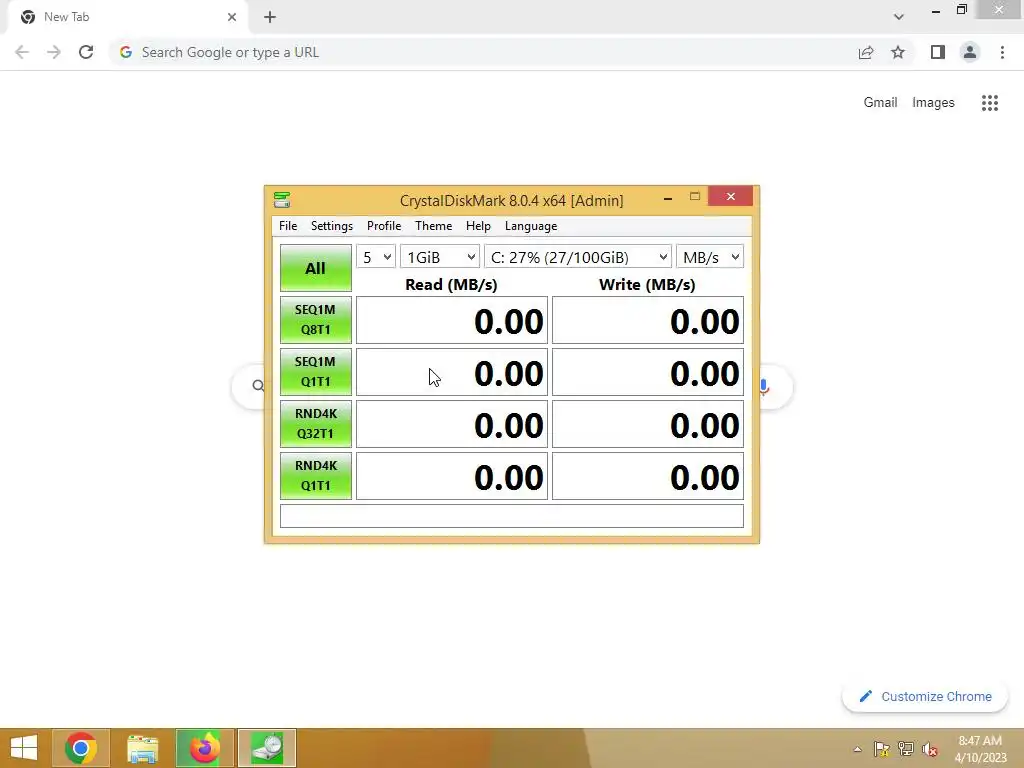This screenshot has height=768, width=1024.
Task: Open Images link
Action: (x=933, y=103)
